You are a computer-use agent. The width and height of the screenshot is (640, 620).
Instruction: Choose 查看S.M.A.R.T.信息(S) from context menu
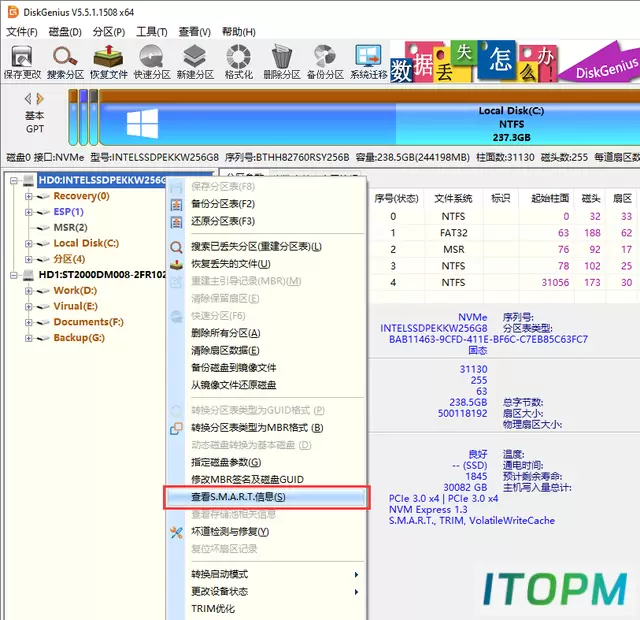pos(266,497)
